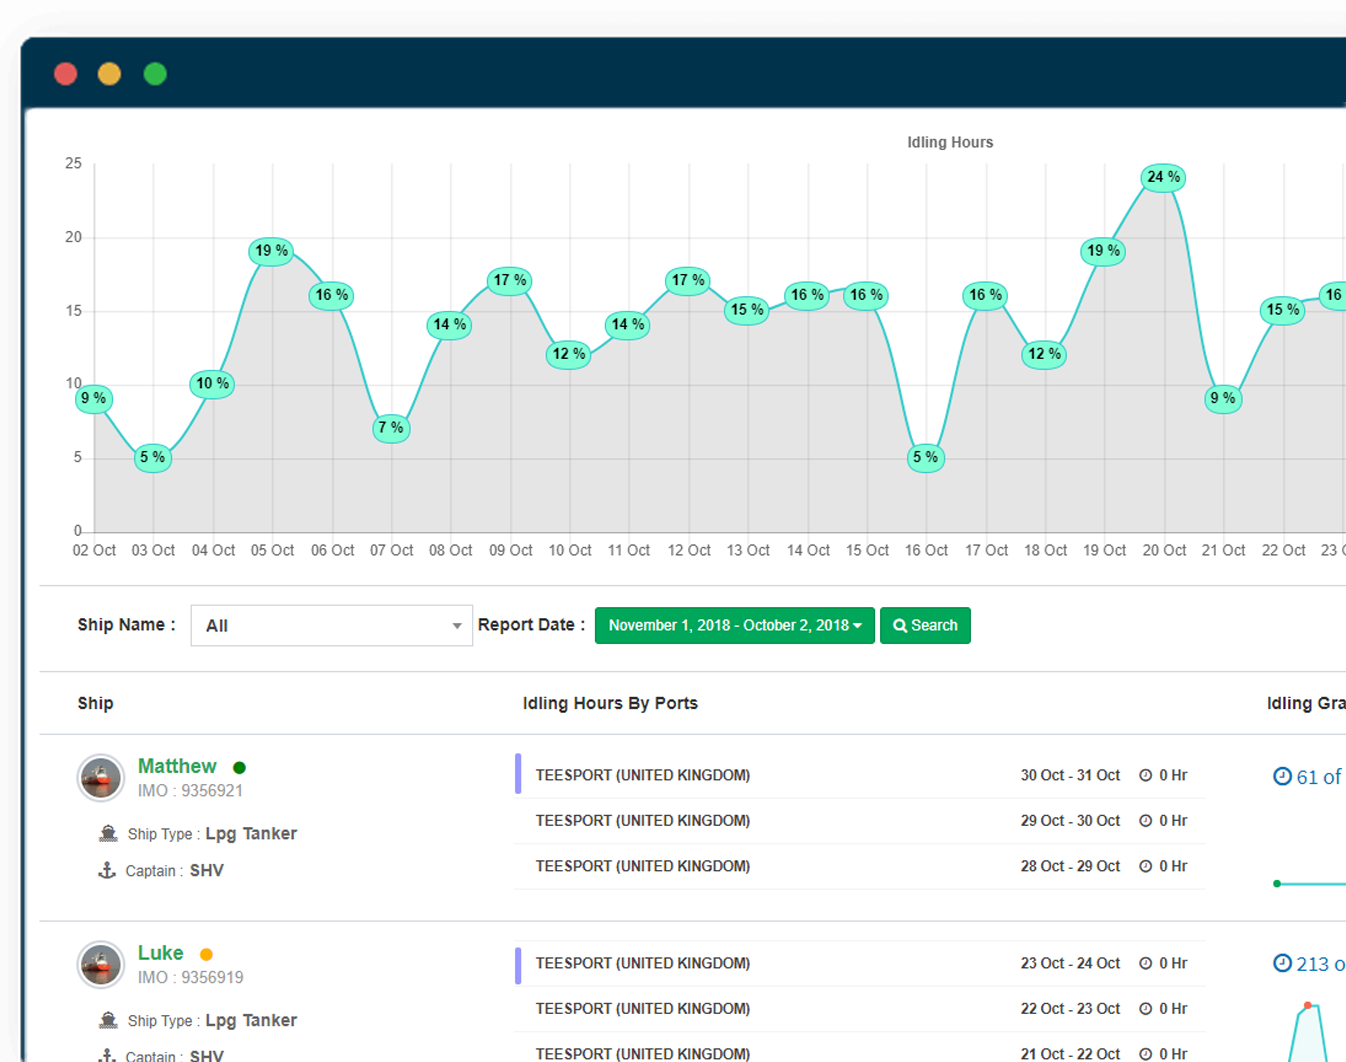
Task: Click Matthew's ship avatar thumbnail
Action: tap(101, 778)
